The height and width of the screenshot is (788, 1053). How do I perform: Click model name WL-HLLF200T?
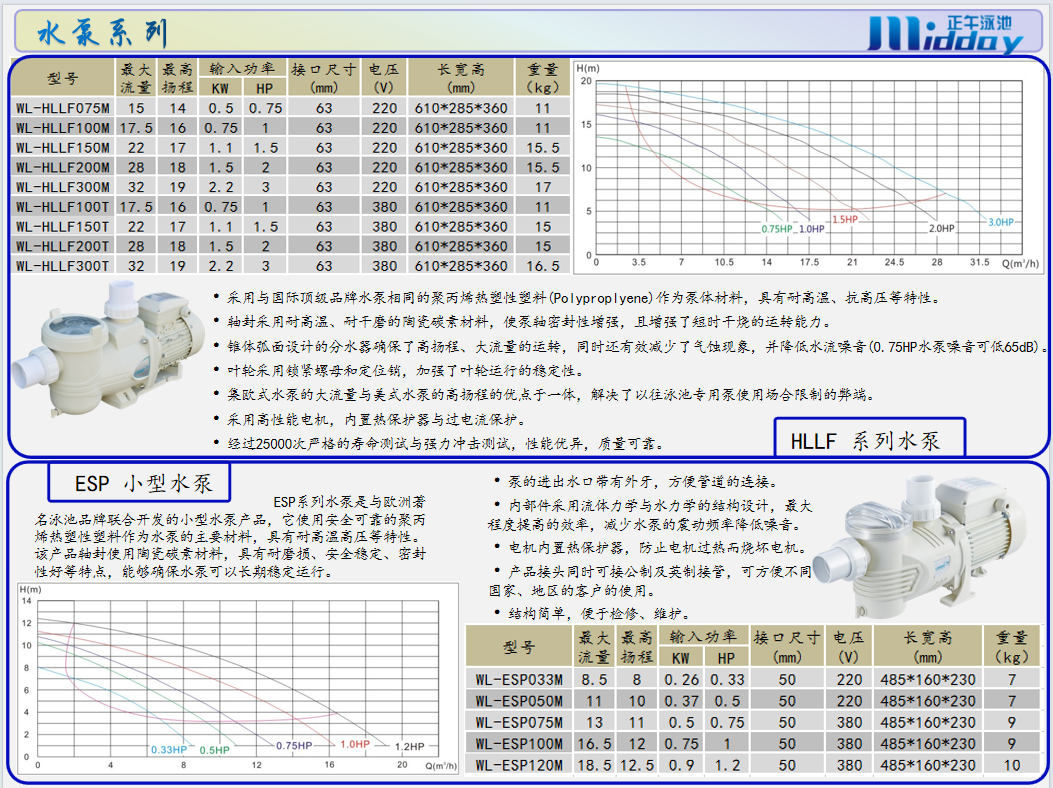pyautogui.click(x=62, y=246)
